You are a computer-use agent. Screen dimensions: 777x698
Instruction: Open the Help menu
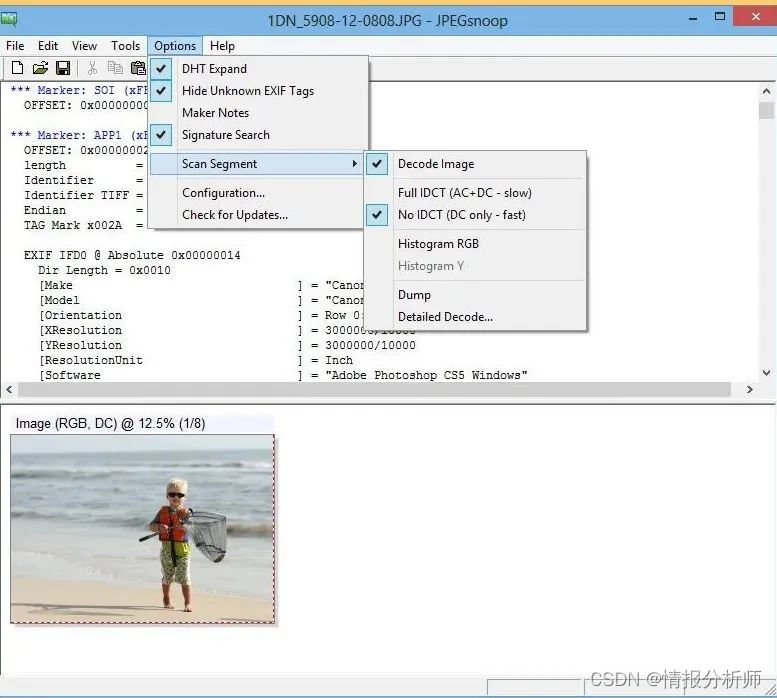tap(222, 46)
